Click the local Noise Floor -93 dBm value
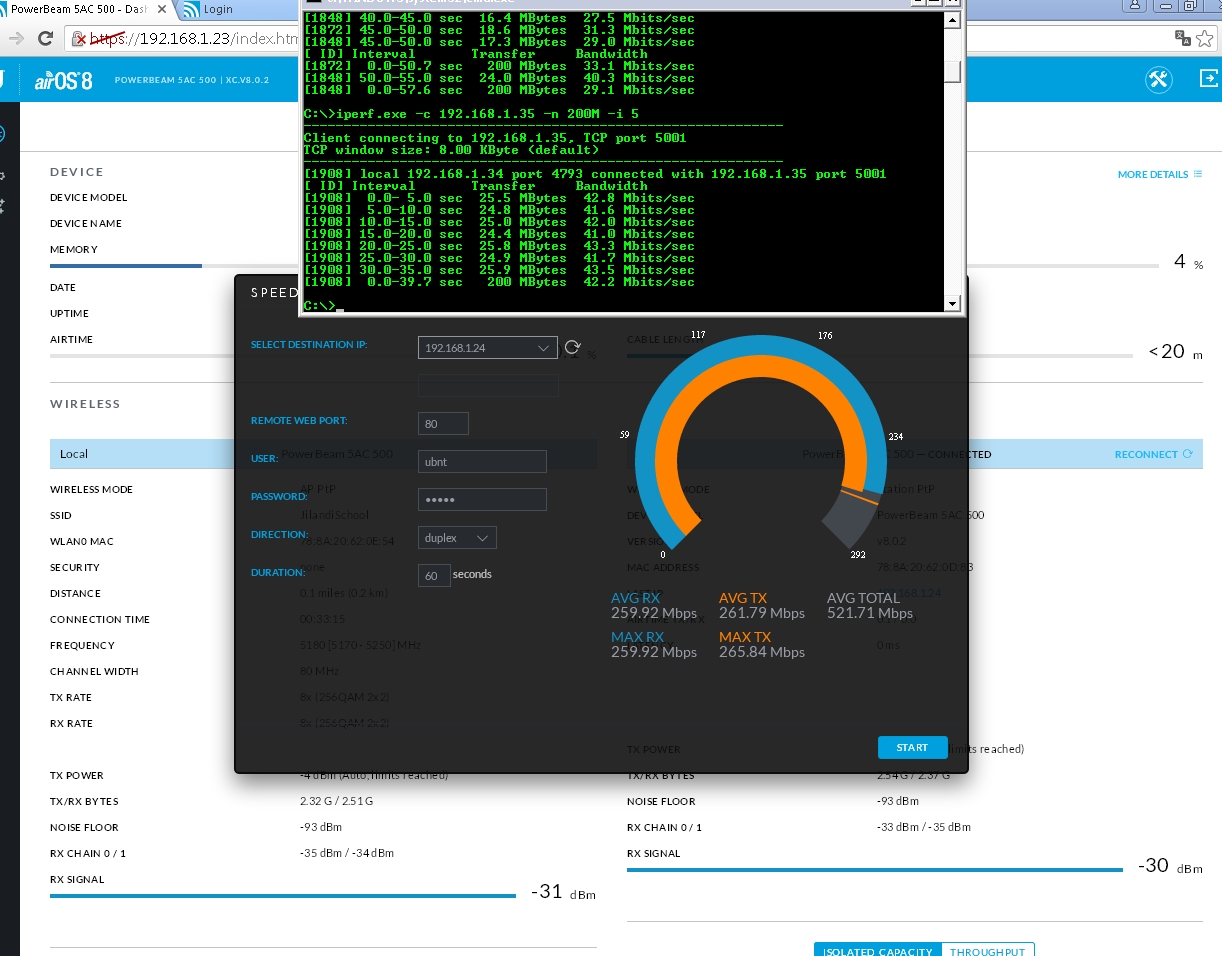Image resolution: width=1222 pixels, height=956 pixels. [321, 828]
